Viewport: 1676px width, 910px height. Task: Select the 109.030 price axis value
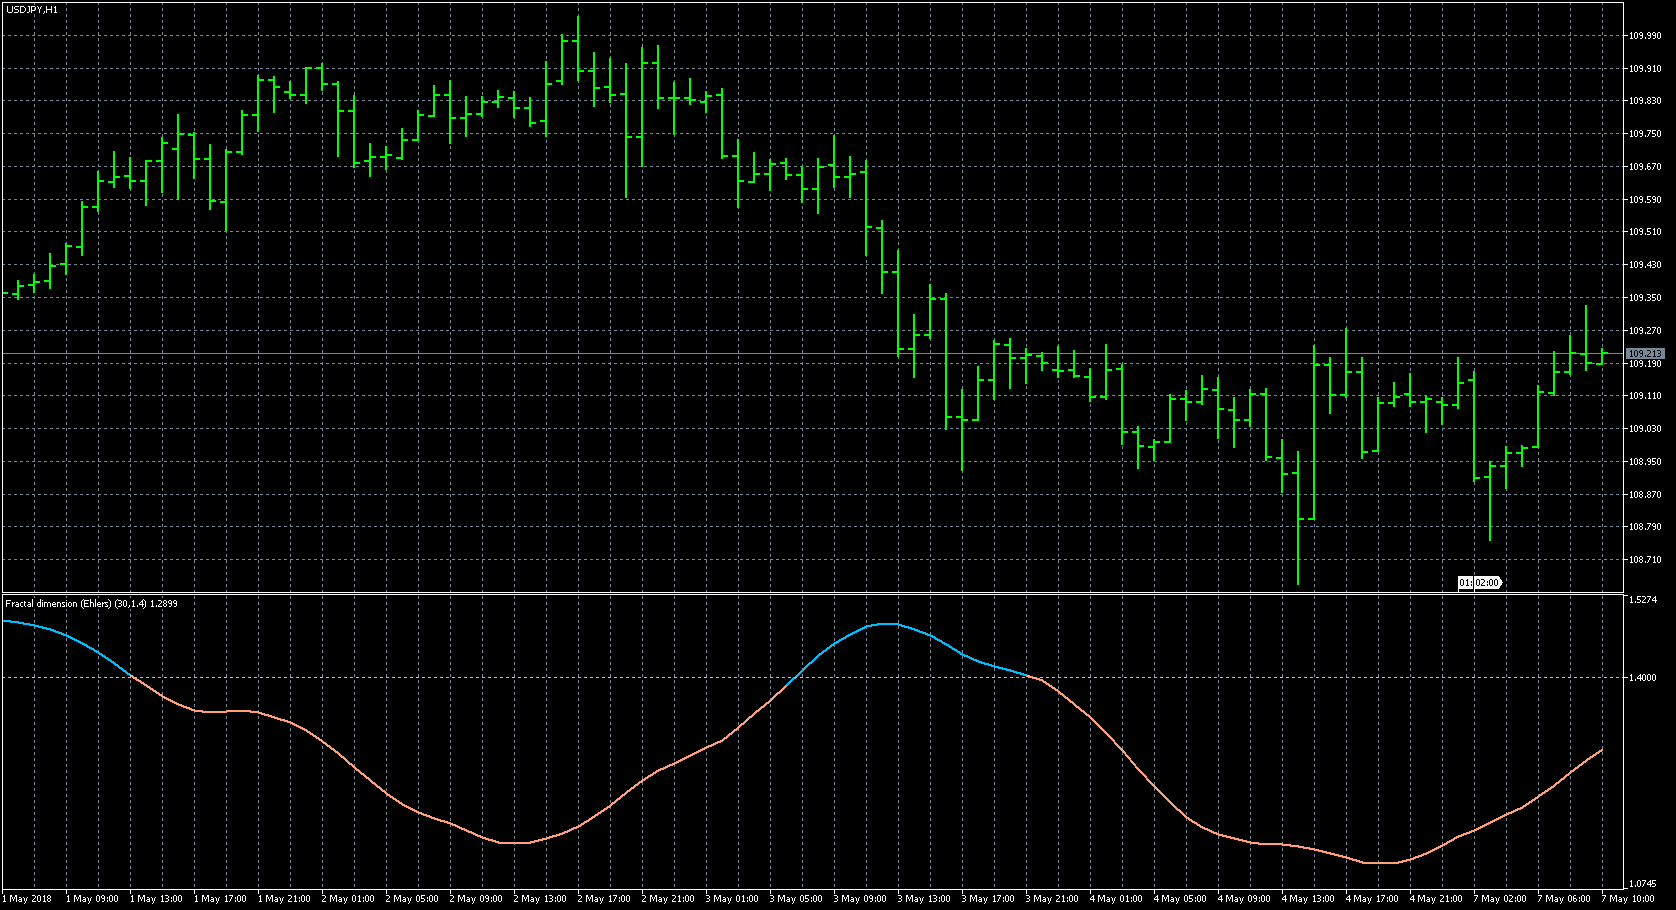(1645, 429)
